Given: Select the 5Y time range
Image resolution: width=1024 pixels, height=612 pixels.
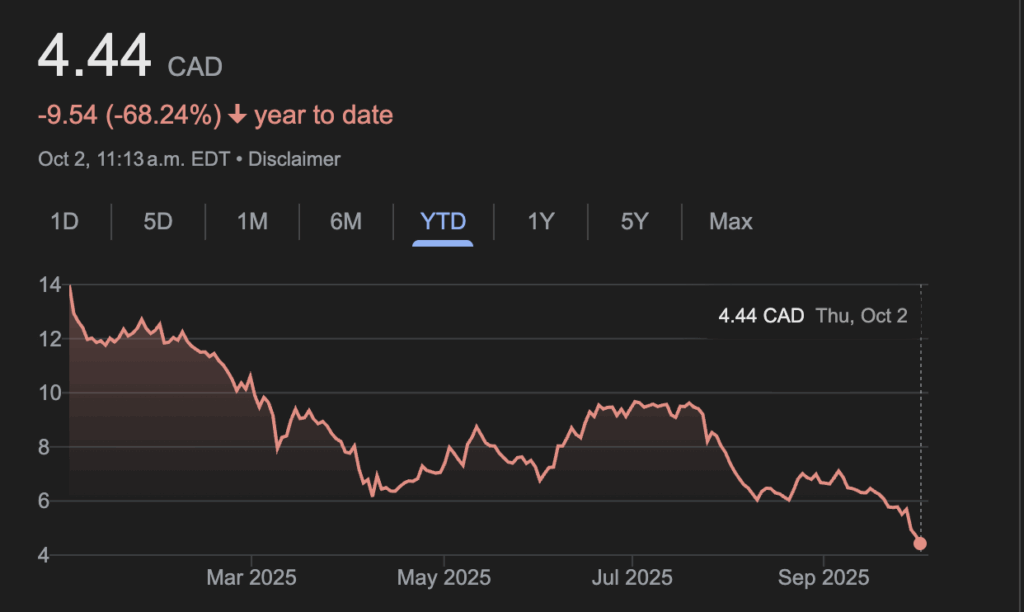Looking at the screenshot, I should [x=634, y=222].
